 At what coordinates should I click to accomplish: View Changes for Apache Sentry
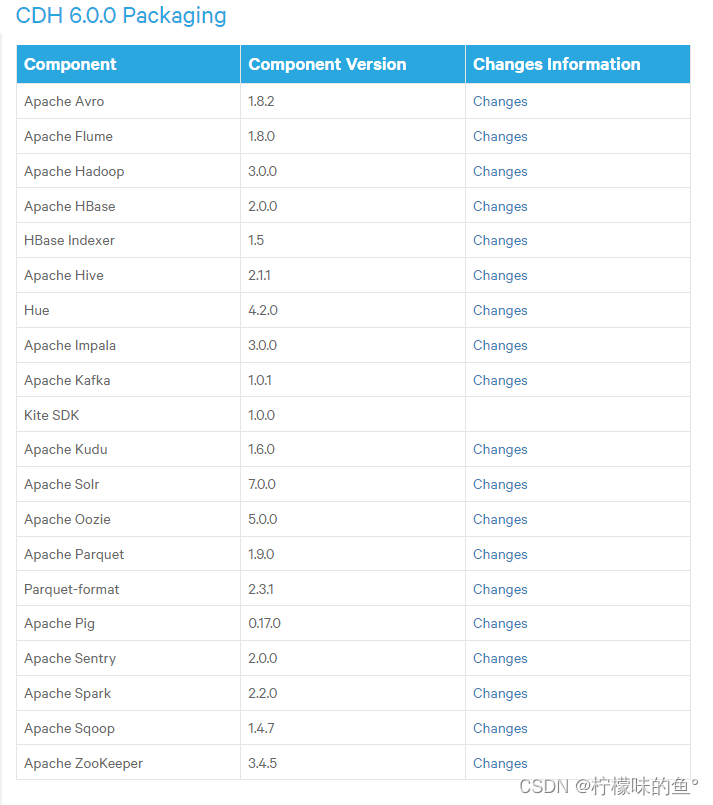[x=500, y=659]
